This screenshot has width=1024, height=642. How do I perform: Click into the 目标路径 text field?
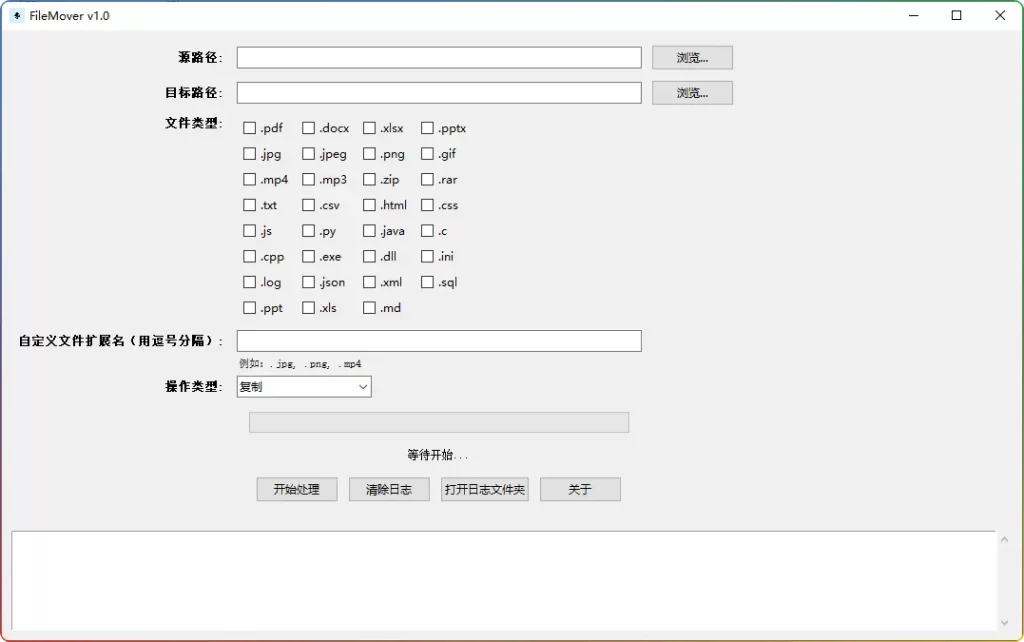pos(439,93)
